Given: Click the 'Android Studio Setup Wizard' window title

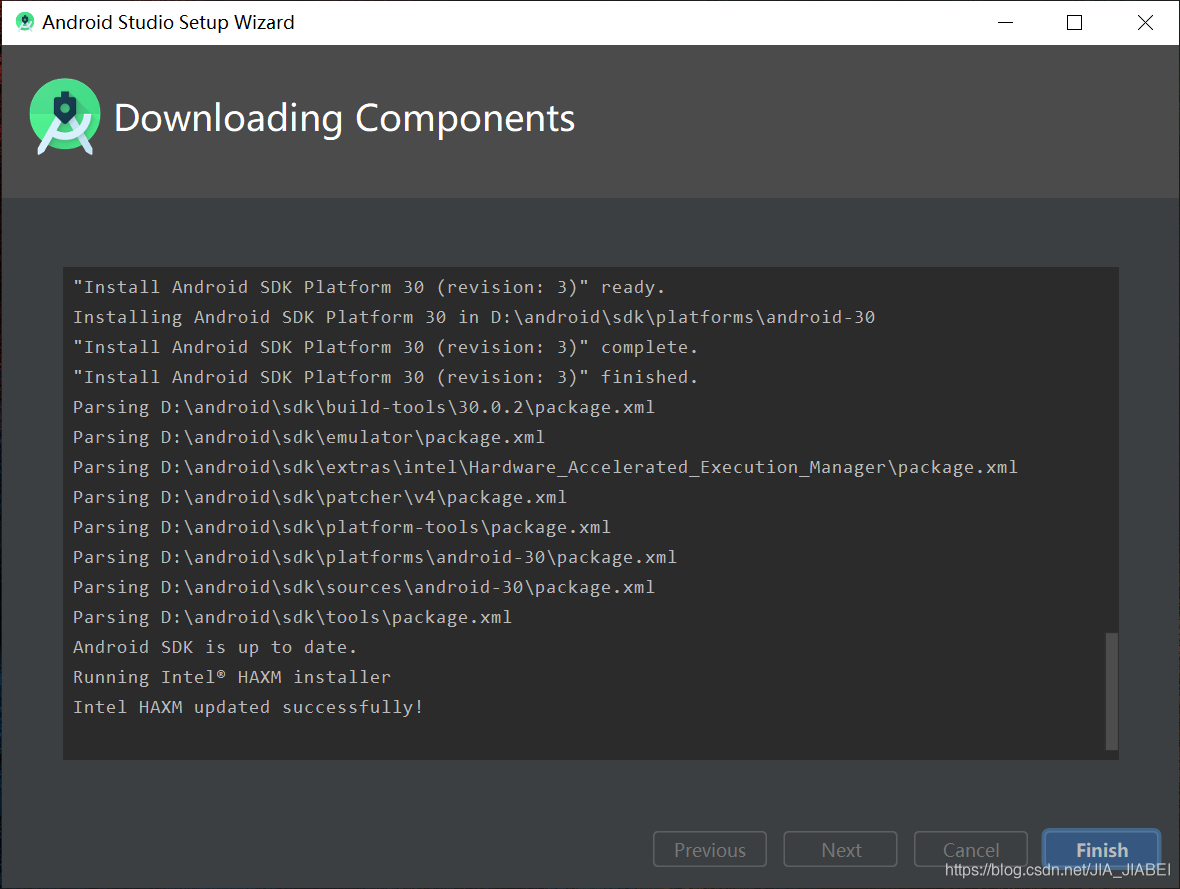Looking at the screenshot, I should pos(168,23).
